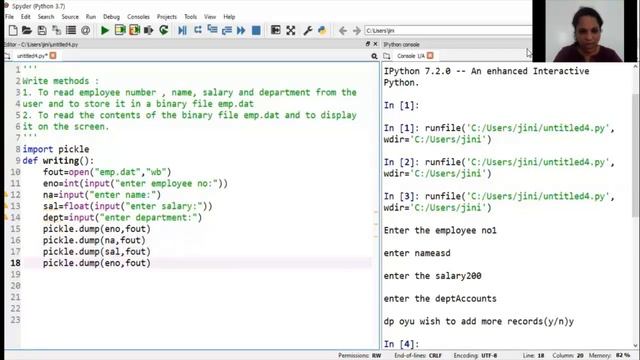Open the Projects menu
This screenshot has height=360, width=640.
(167, 17)
